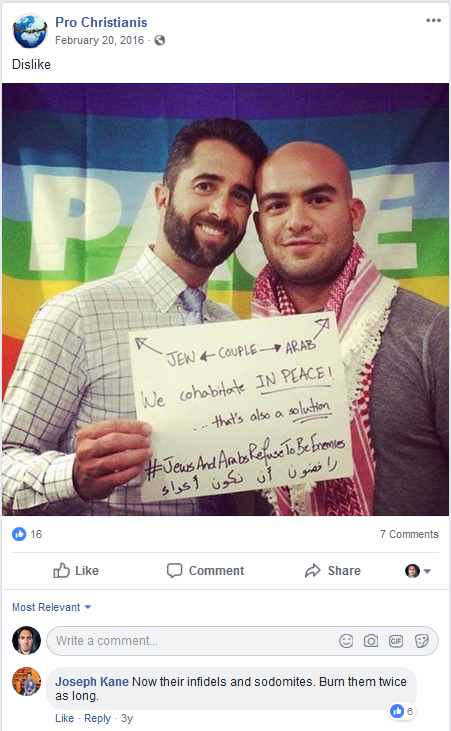451x731 pixels.
Task: Click the Comment button
Action: click(206, 571)
